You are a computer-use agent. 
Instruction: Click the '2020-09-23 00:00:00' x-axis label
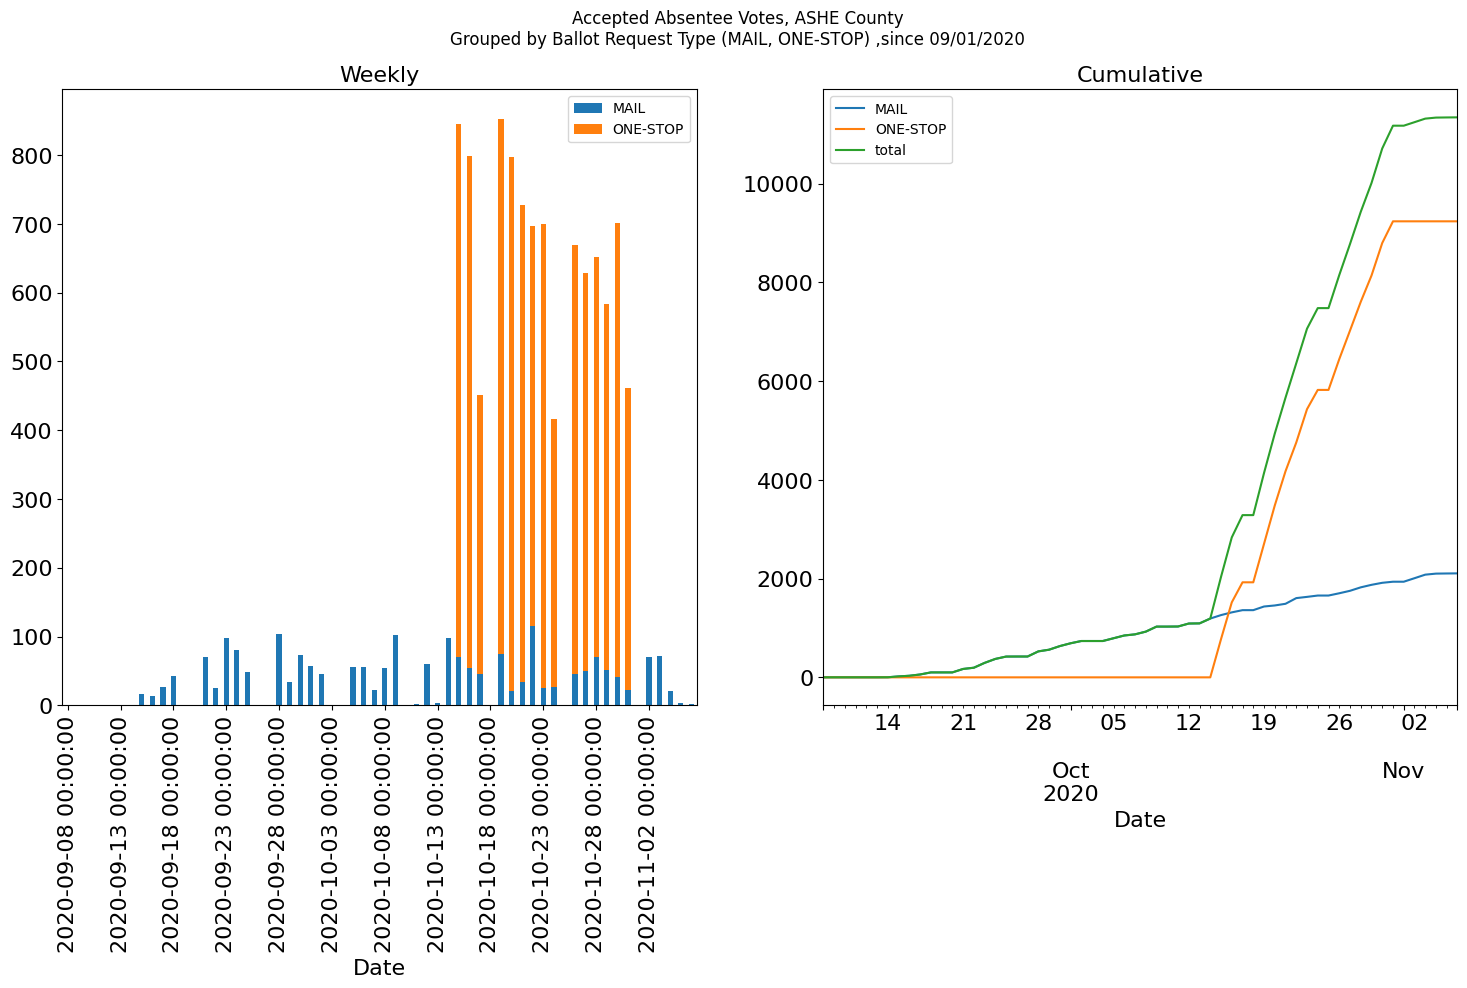coord(226,833)
